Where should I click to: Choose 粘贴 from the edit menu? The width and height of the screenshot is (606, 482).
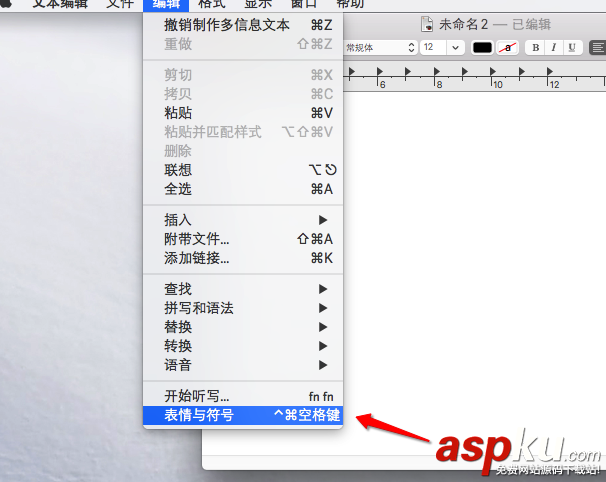[243, 113]
